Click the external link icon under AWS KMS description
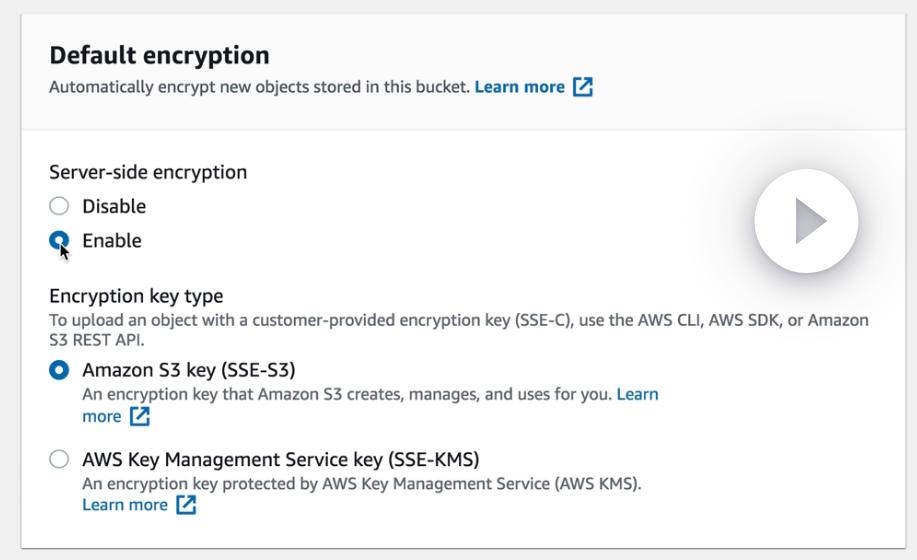917x560 pixels. tap(186, 505)
